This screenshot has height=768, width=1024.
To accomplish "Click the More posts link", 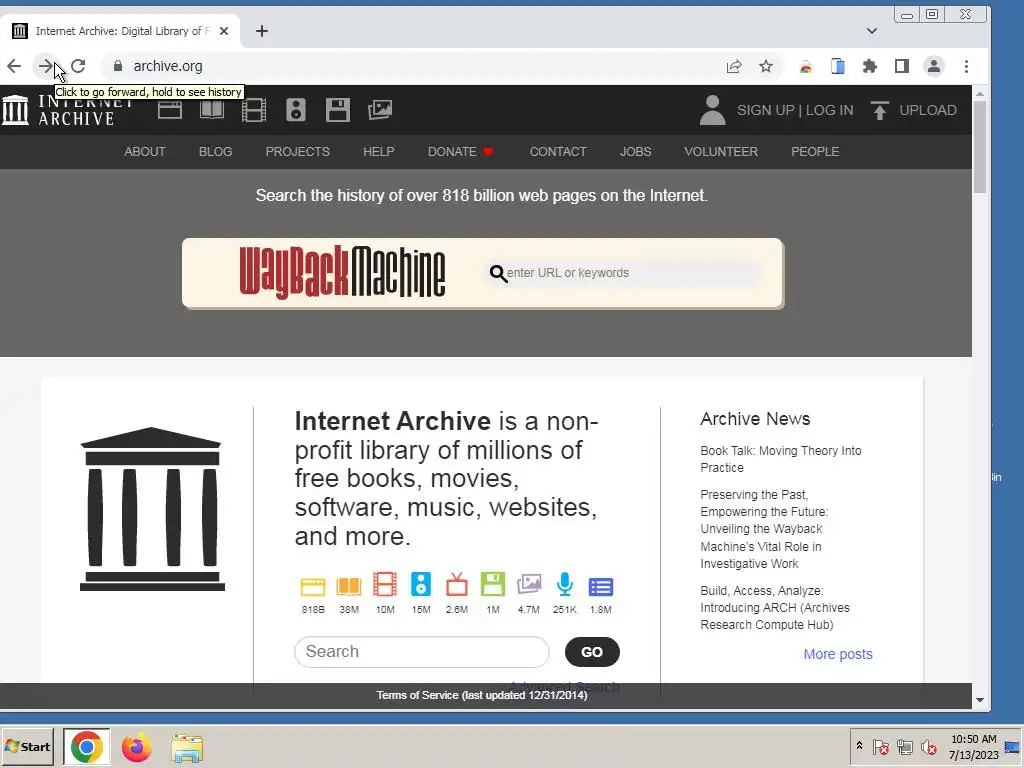I will click(838, 654).
